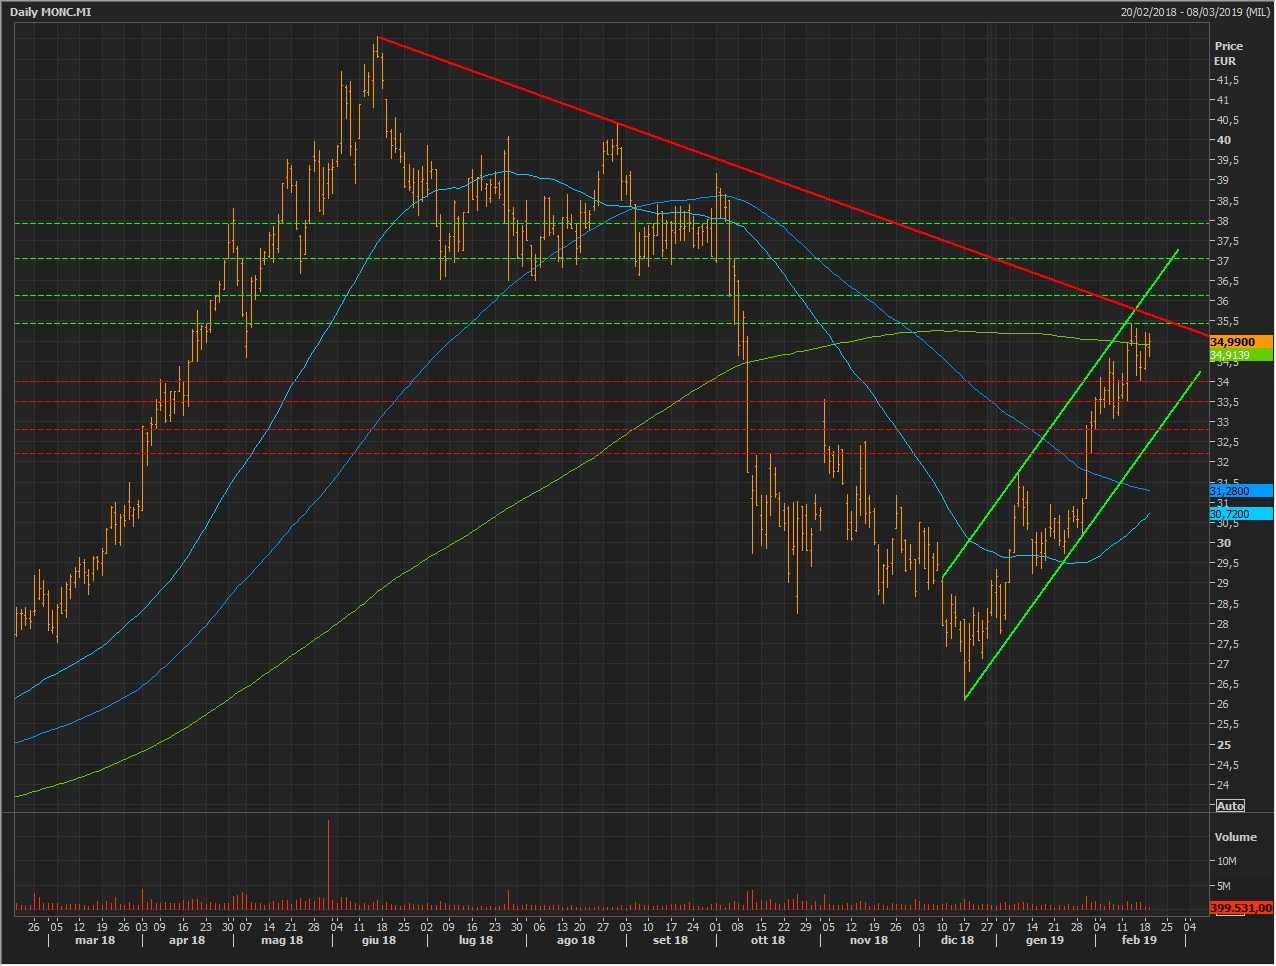Click the bold 30 price axis label

click(1223, 543)
